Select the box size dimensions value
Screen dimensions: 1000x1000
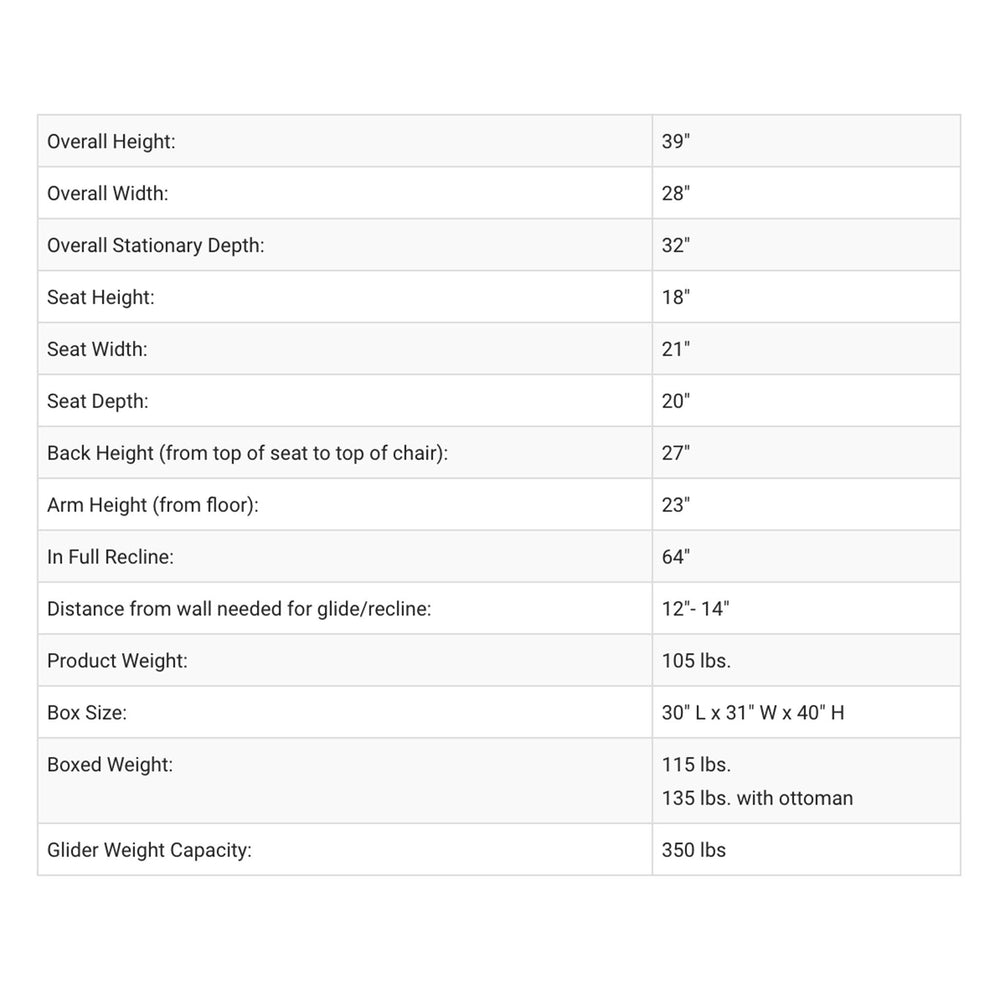point(753,714)
